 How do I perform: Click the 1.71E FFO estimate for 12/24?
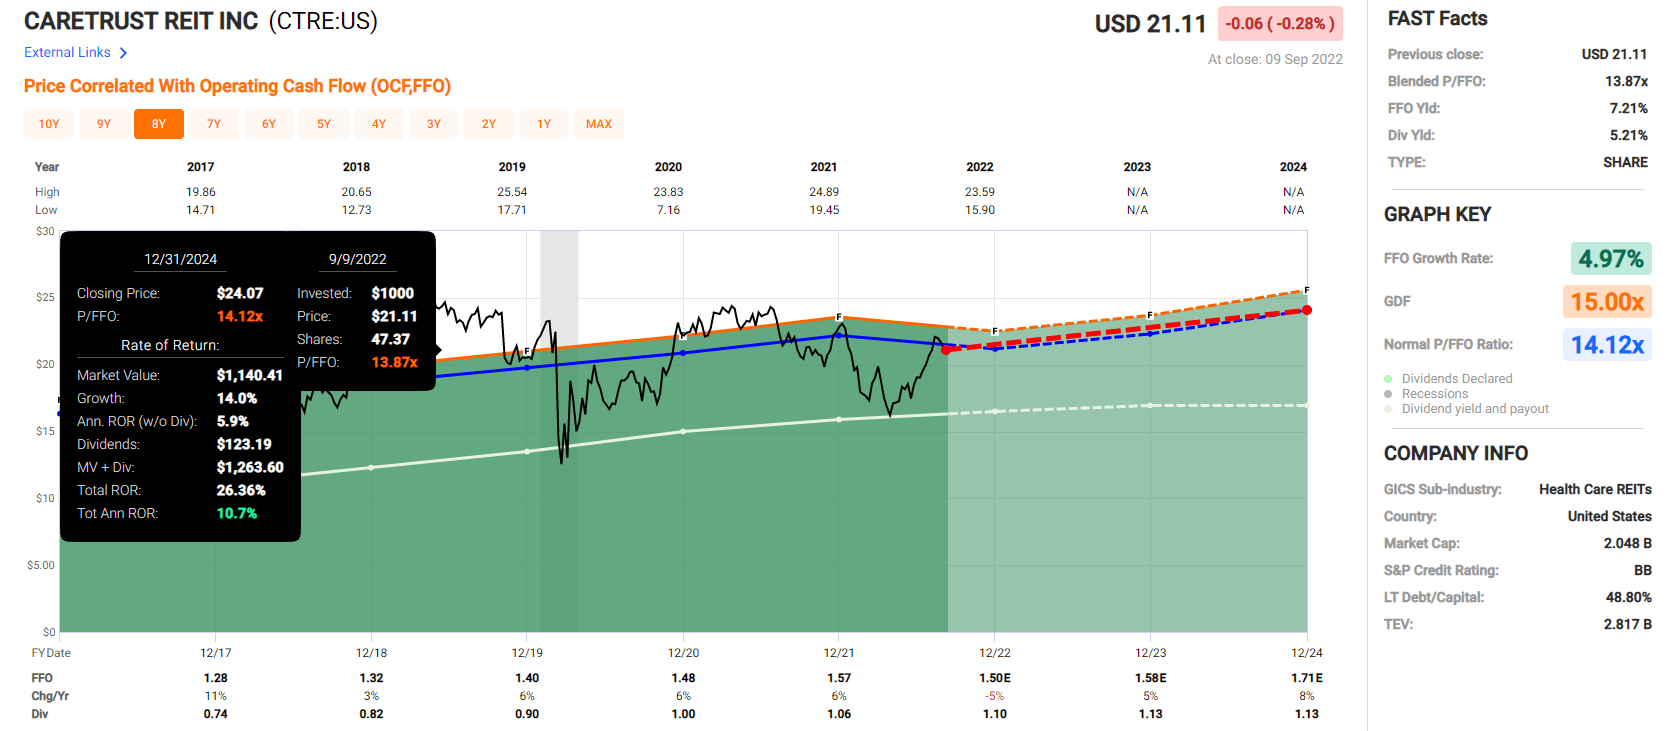point(1307,678)
